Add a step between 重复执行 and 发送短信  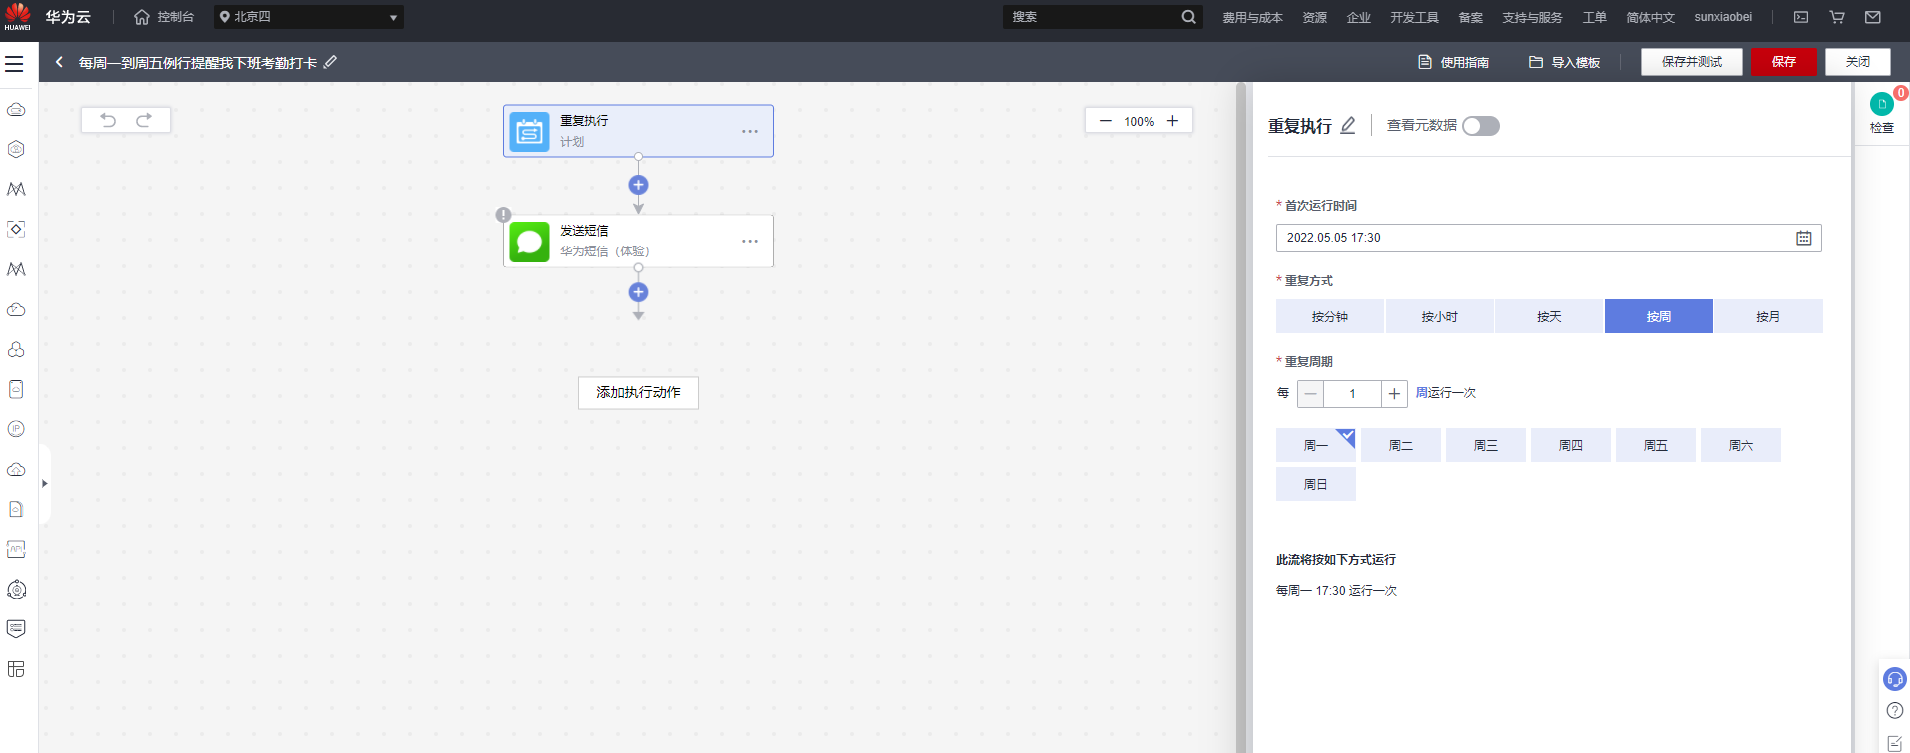(638, 185)
